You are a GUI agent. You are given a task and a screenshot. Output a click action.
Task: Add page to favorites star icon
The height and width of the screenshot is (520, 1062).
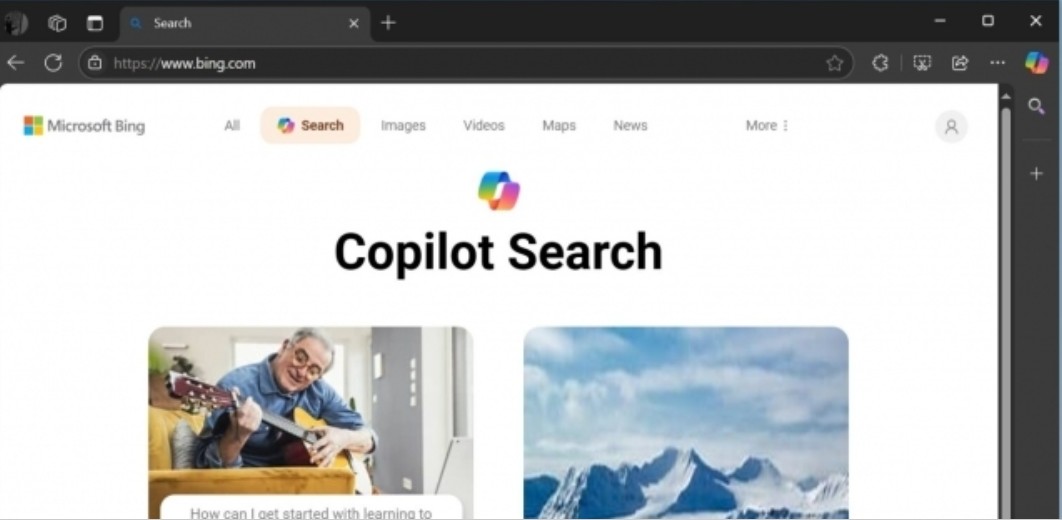(834, 63)
